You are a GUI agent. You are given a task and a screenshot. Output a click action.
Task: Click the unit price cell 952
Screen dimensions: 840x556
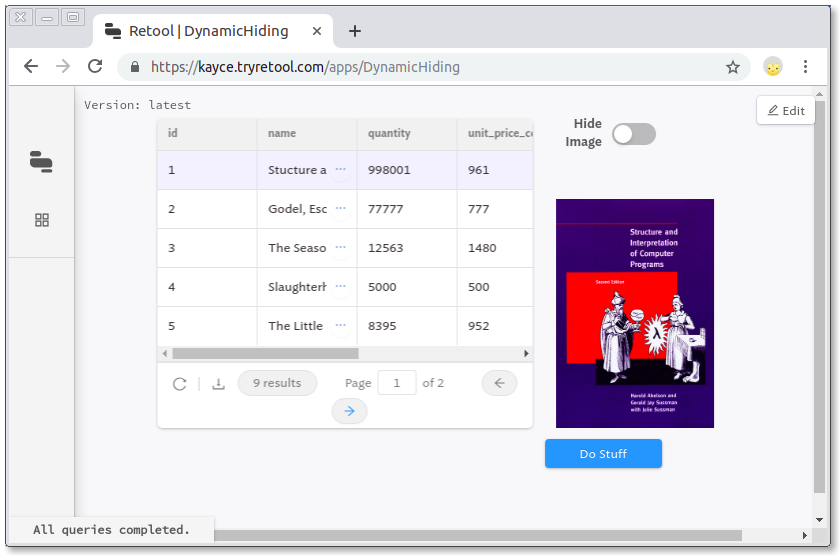tap(495, 326)
